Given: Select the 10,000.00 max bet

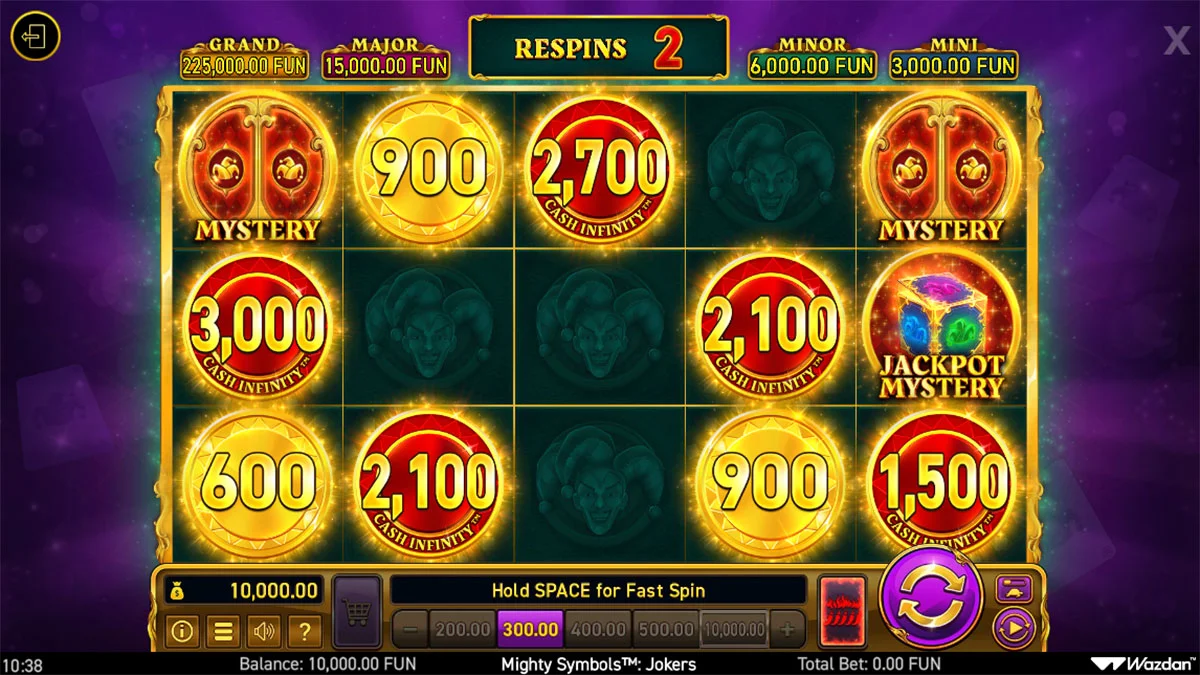Looking at the screenshot, I should [x=734, y=630].
